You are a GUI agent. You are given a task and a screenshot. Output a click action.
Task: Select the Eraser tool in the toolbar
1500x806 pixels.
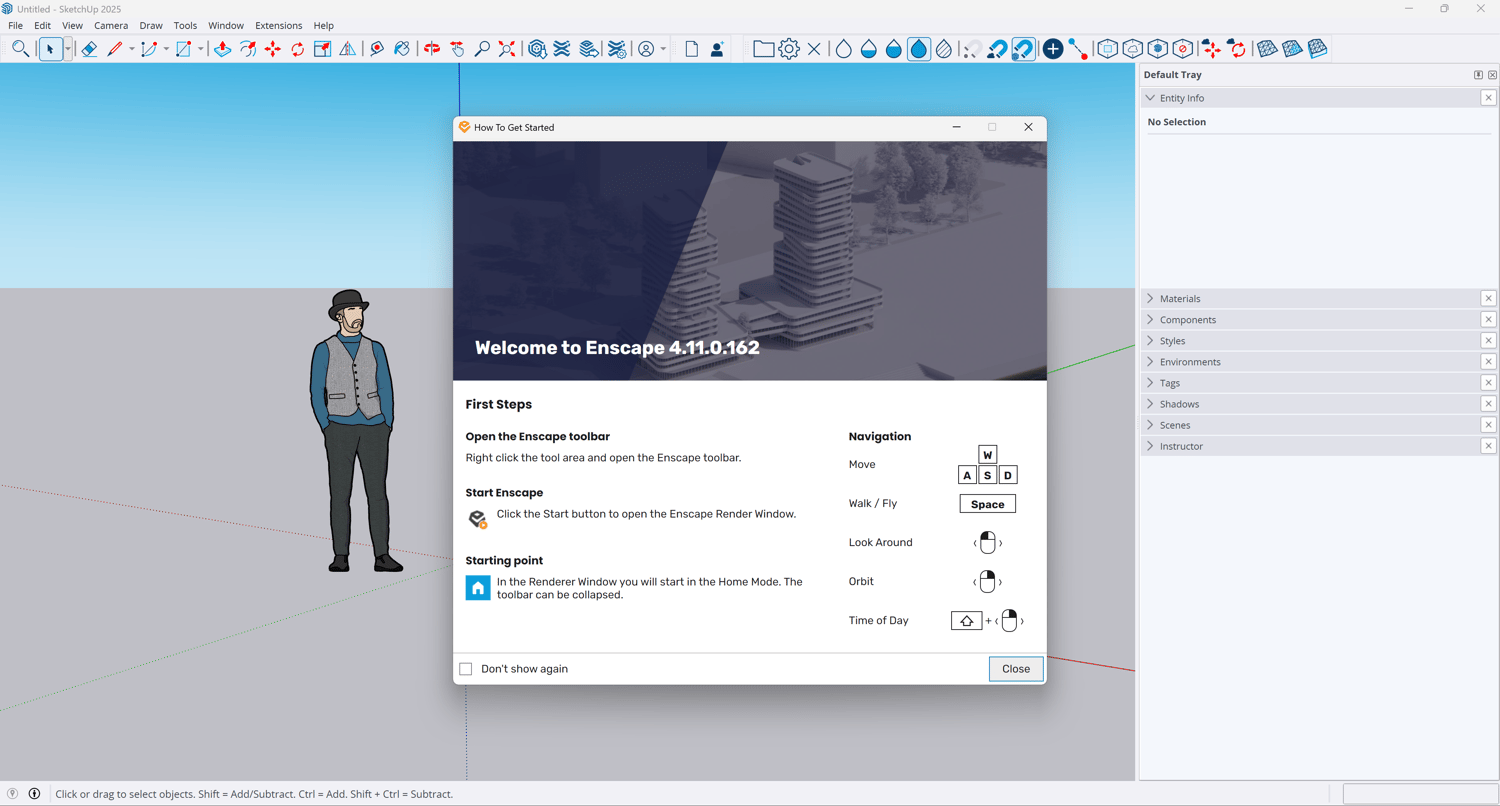tap(89, 49)
